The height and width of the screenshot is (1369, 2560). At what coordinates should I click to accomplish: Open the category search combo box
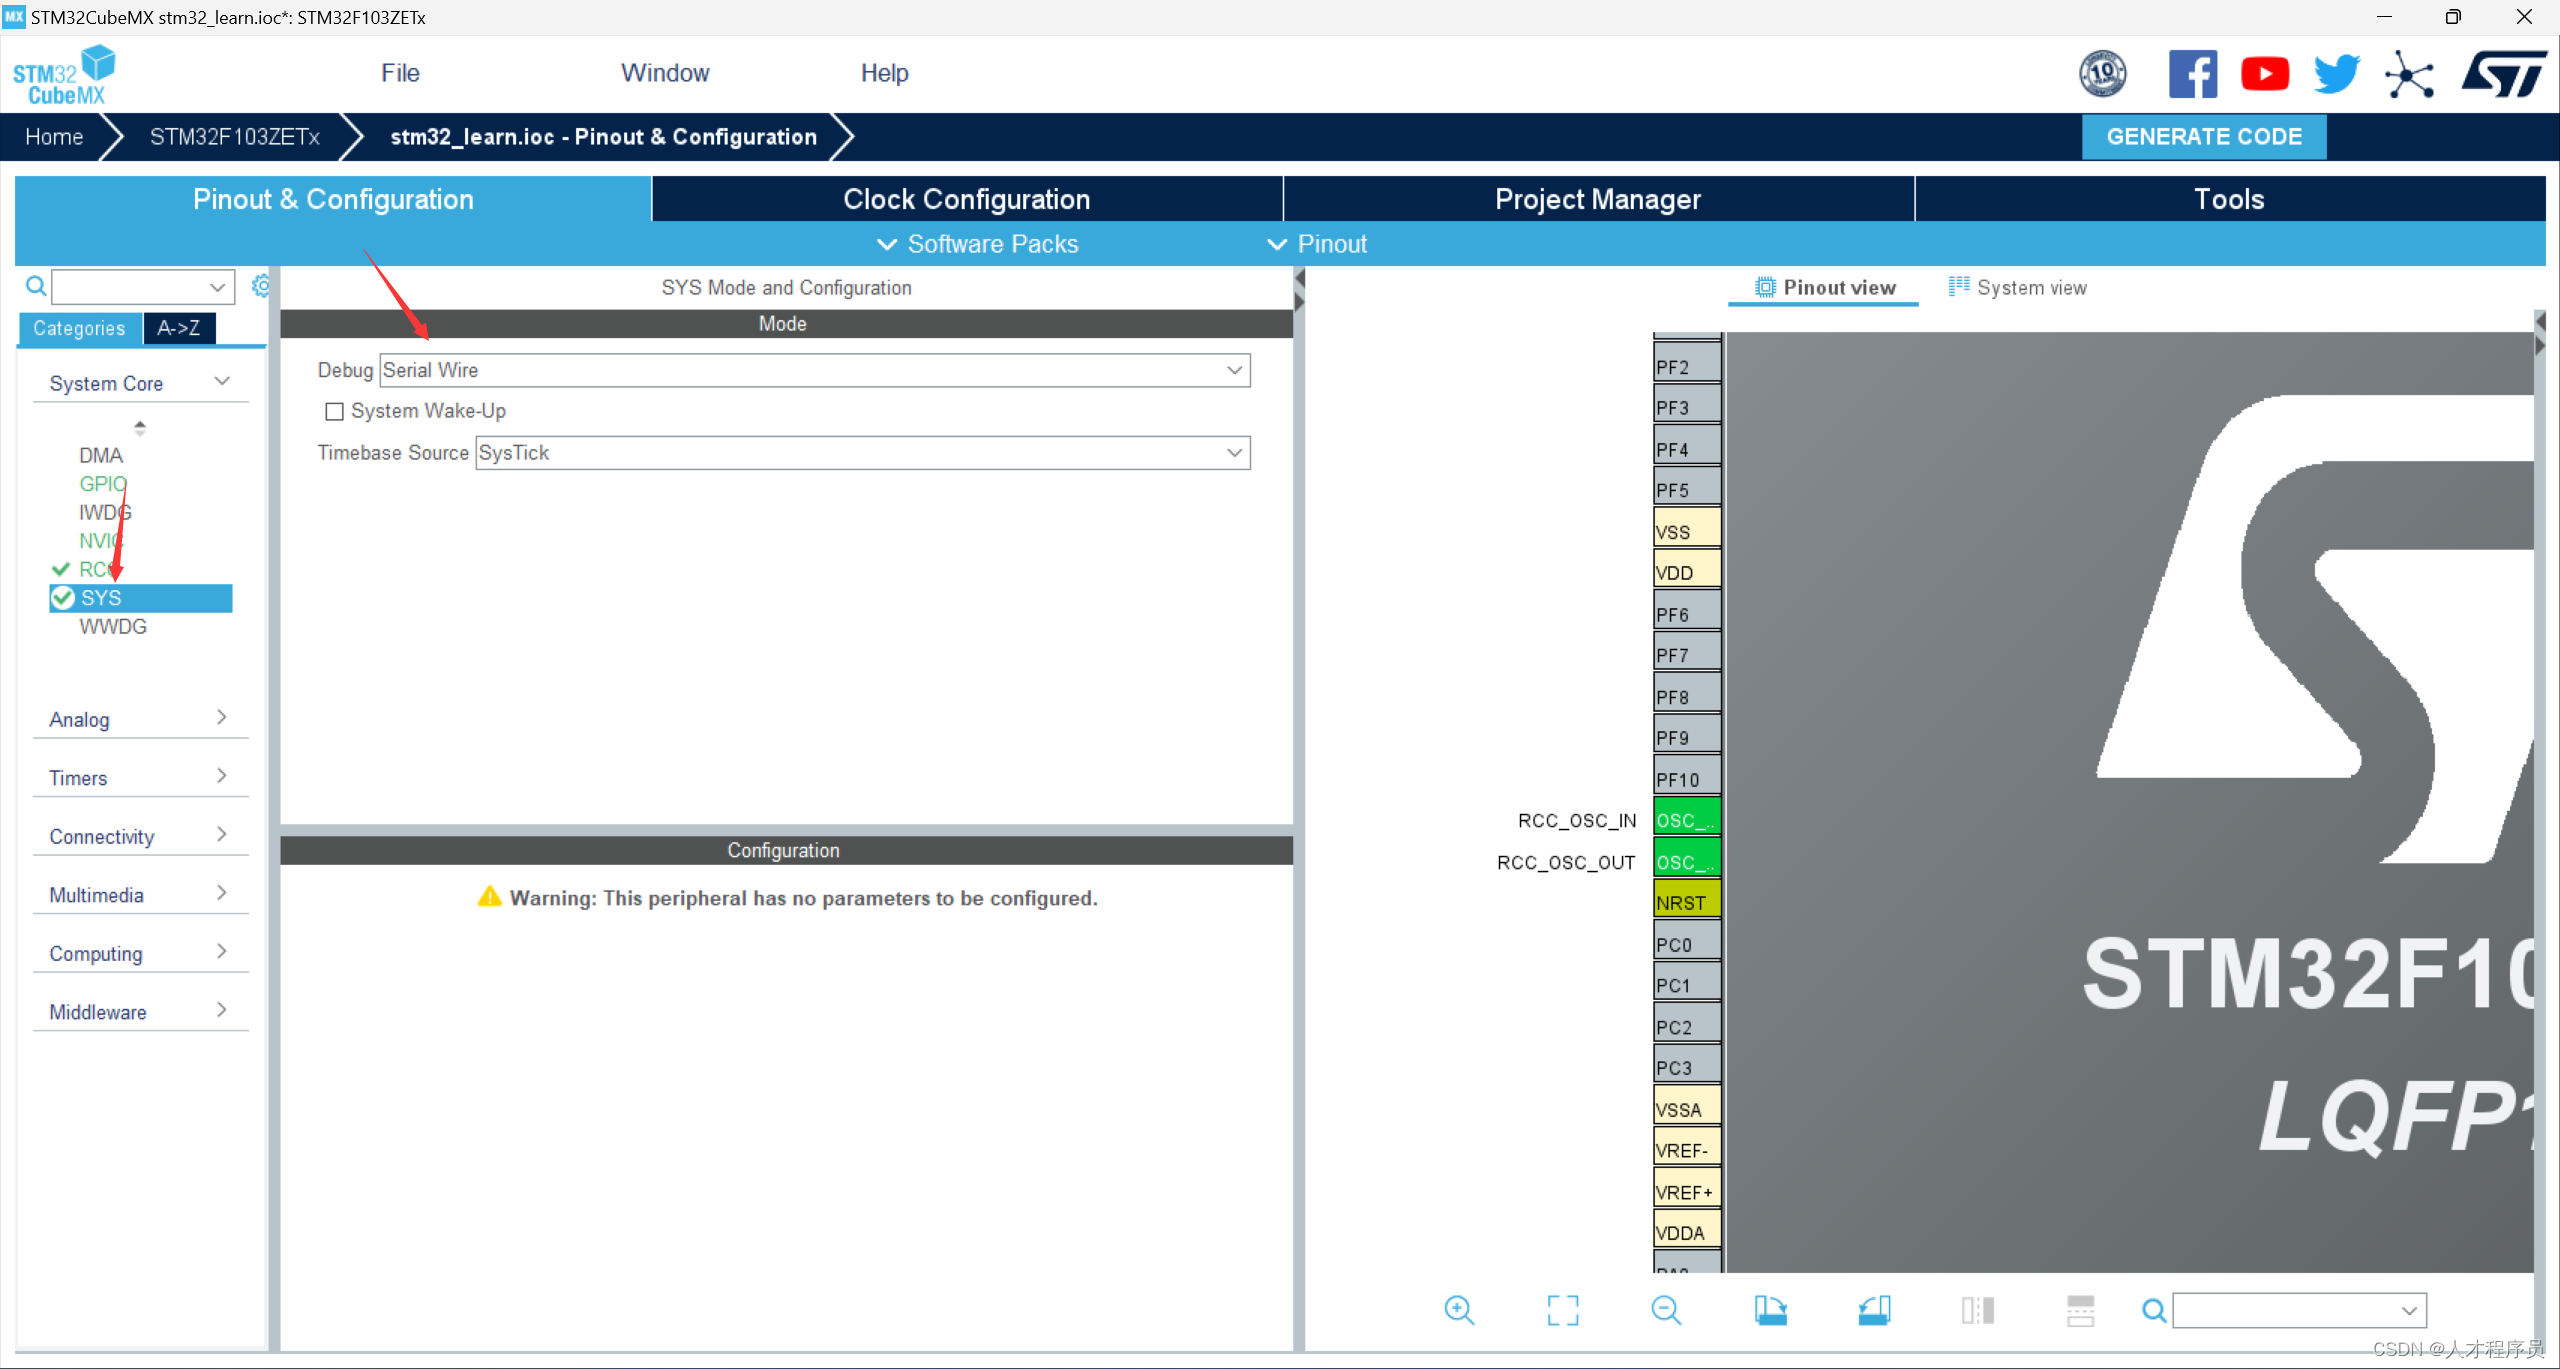pyautogui.click(x=143, y=287)
